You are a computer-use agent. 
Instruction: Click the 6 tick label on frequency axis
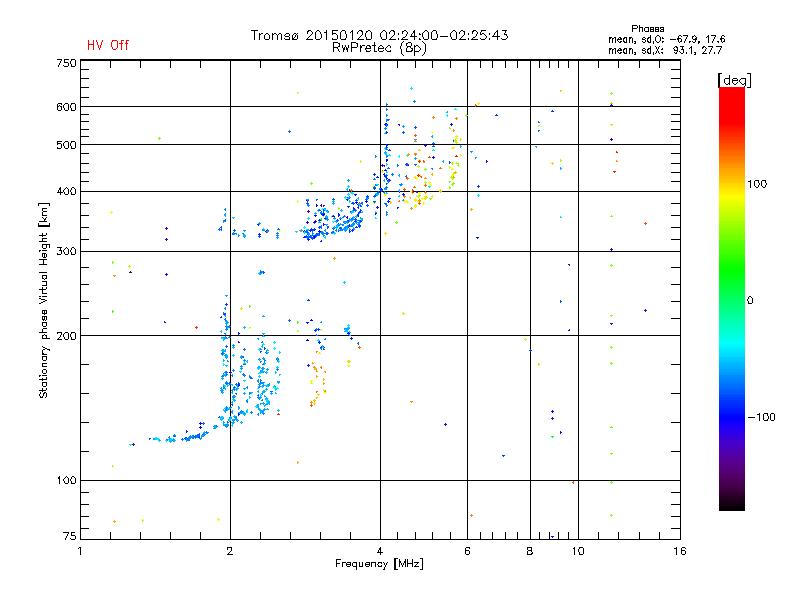click(467, 552)
